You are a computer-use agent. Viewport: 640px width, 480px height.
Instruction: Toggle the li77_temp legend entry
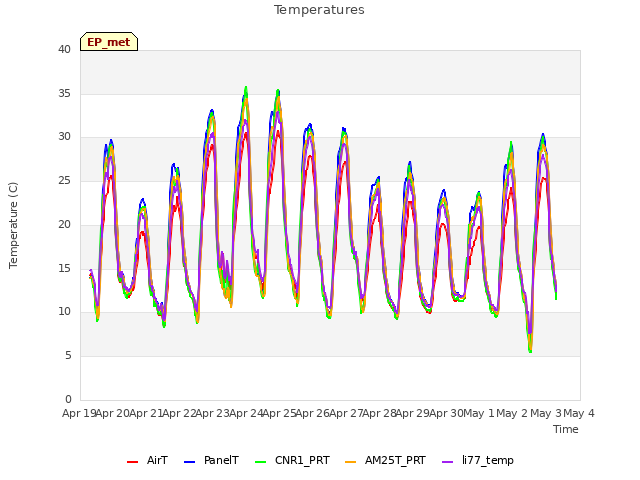(478, 461)
